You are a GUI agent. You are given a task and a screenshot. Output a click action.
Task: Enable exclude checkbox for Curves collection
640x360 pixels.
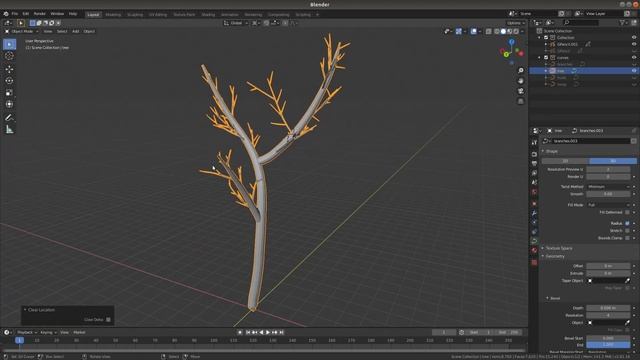coord(546,58)
